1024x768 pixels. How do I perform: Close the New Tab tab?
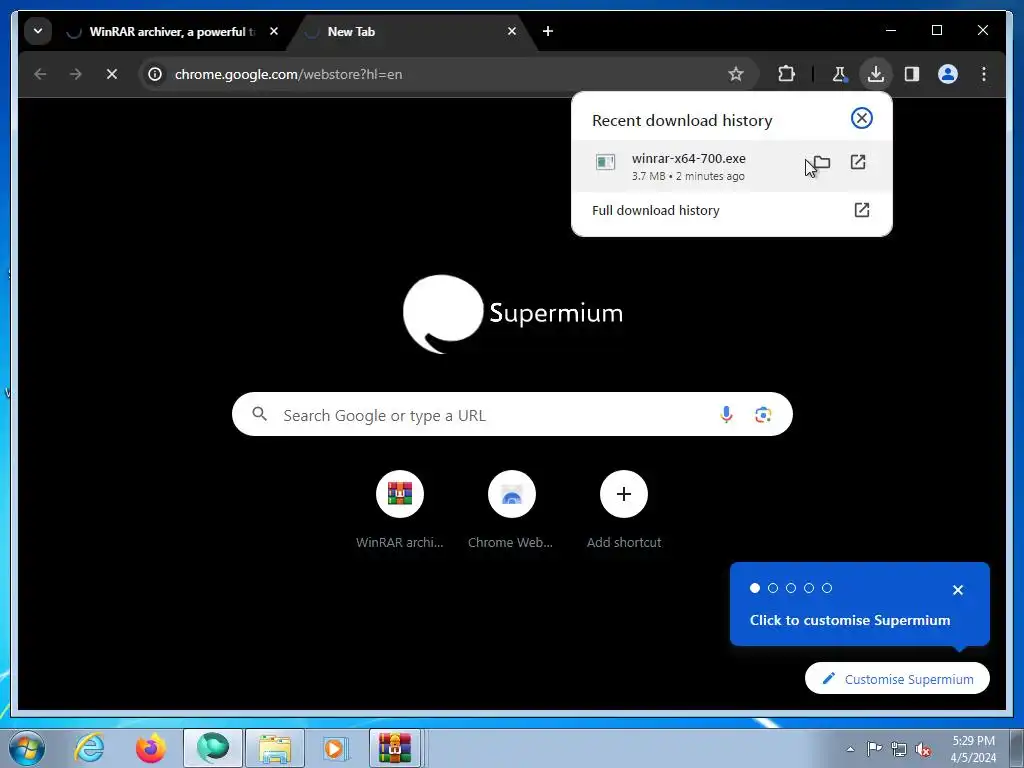[x=512, y=31]
